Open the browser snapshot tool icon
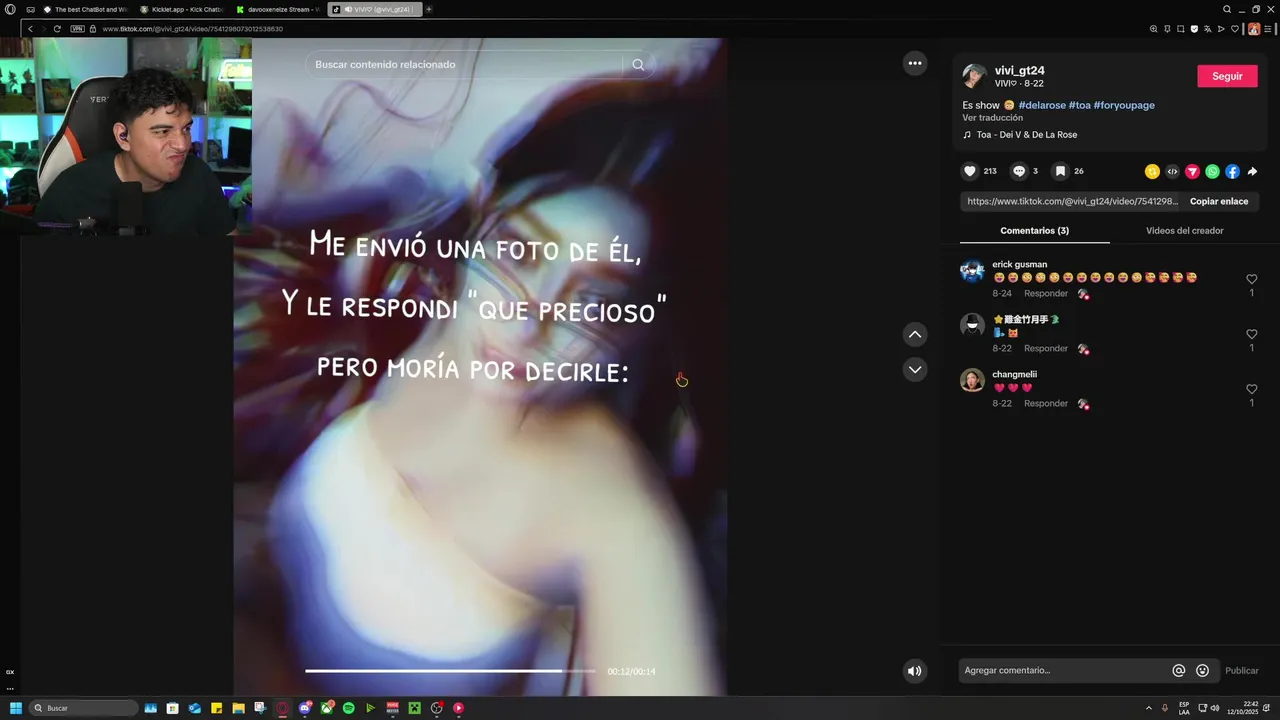 [1180, 29]
